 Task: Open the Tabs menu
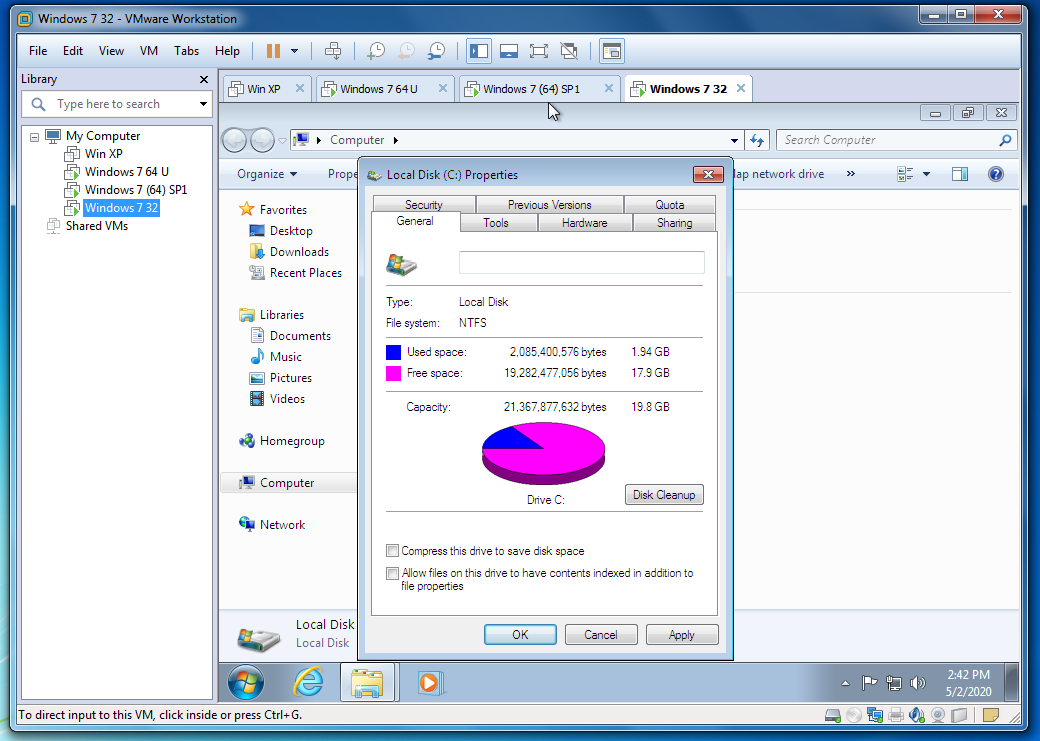click(x=186, y=51)
